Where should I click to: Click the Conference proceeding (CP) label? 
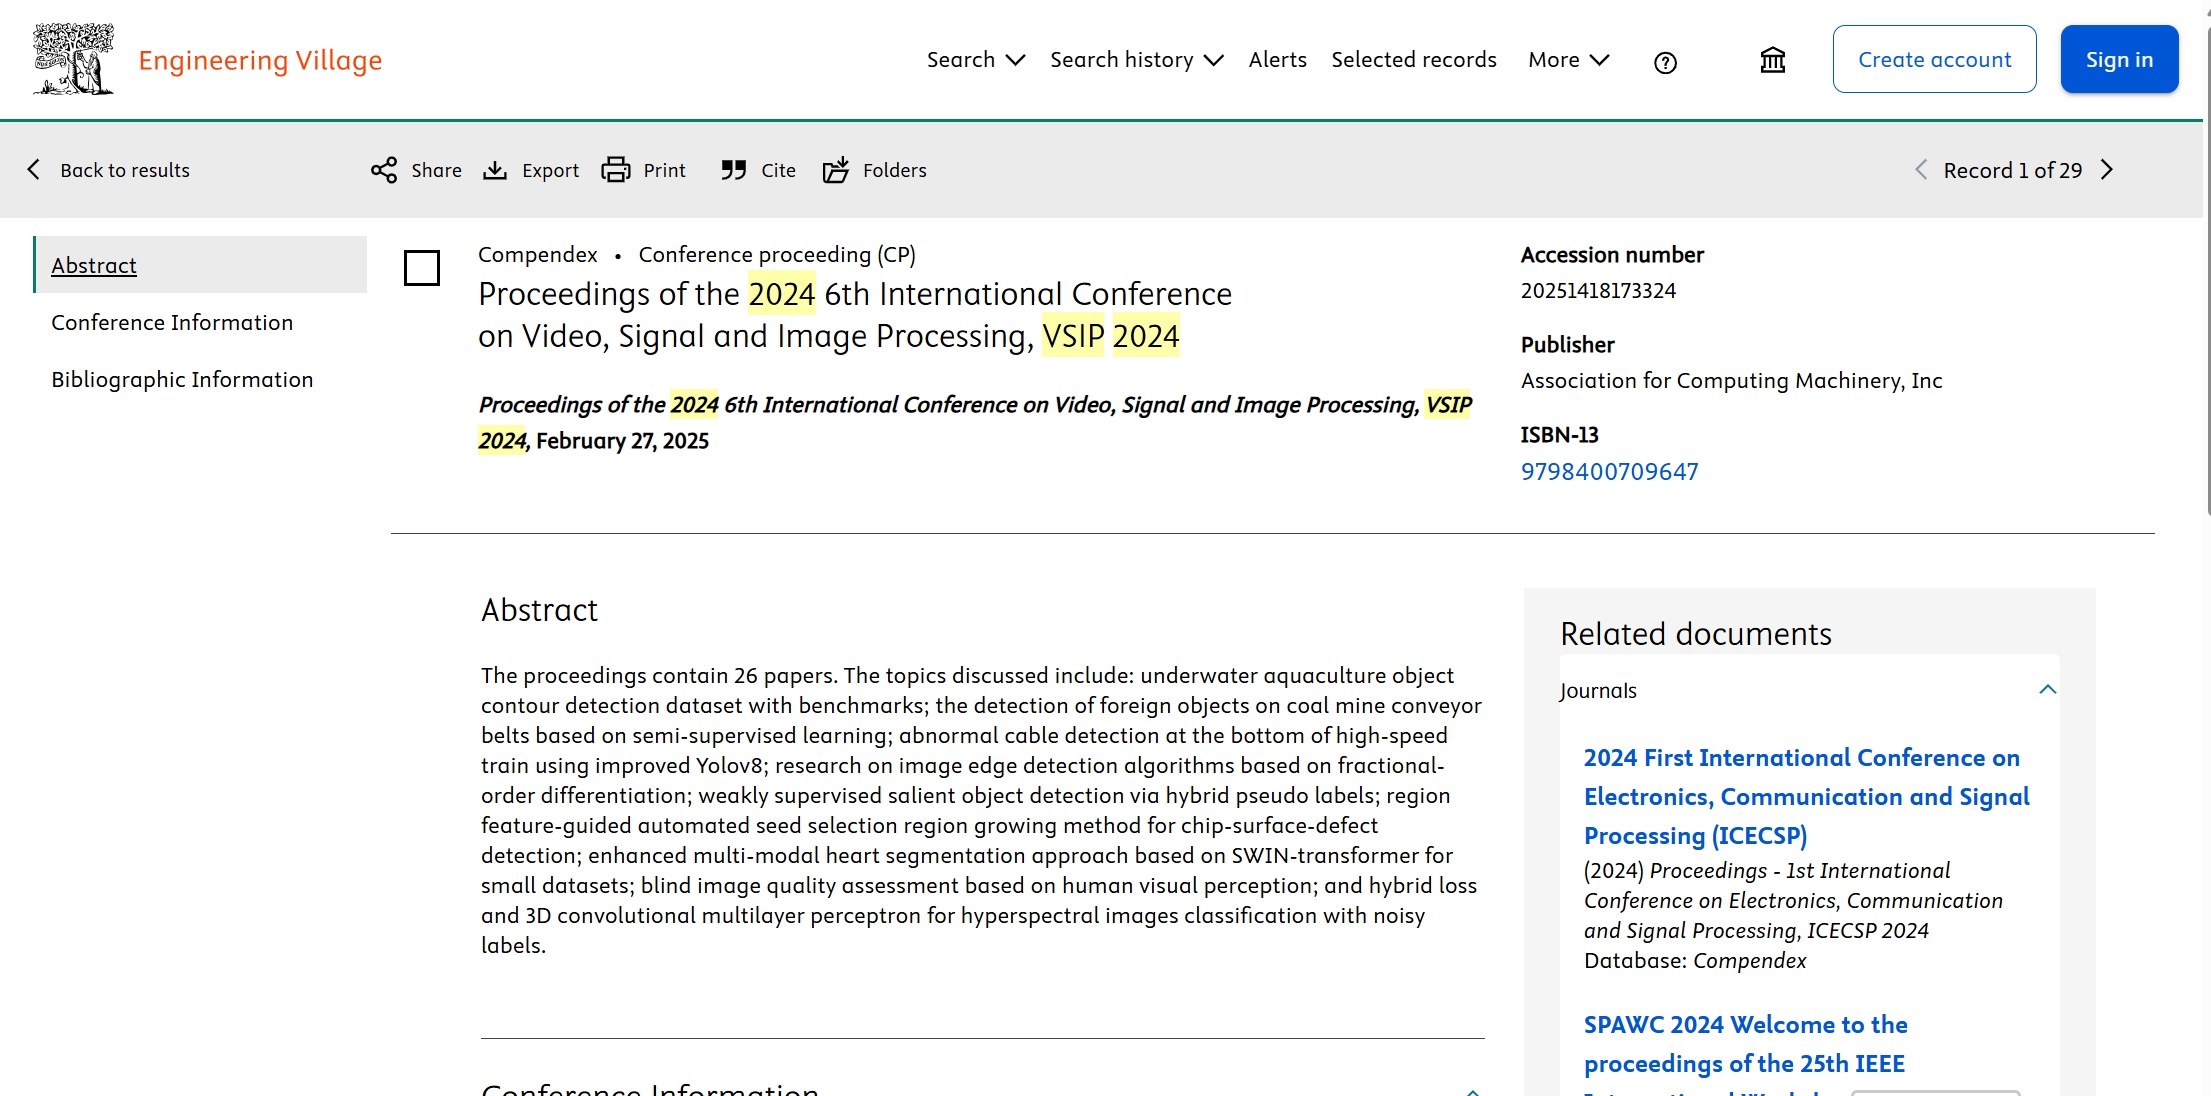pos(777,254)
